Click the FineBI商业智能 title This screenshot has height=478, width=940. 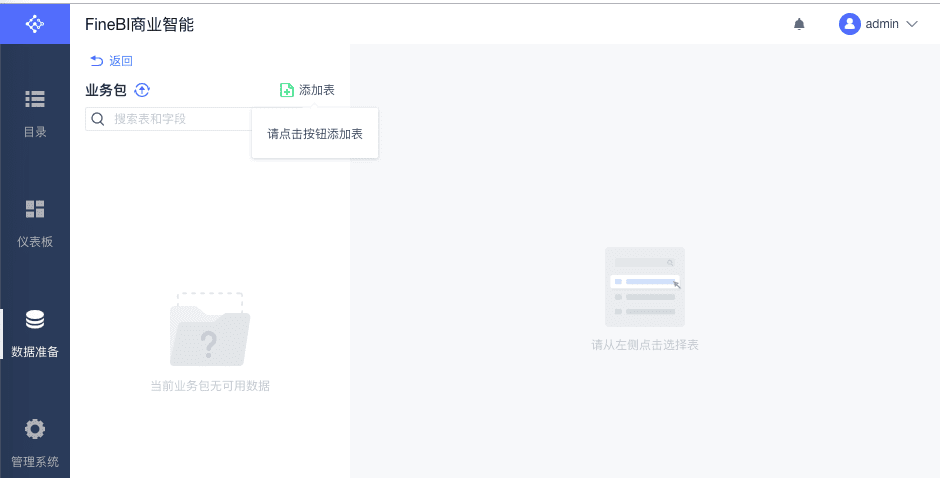(139, 25)
